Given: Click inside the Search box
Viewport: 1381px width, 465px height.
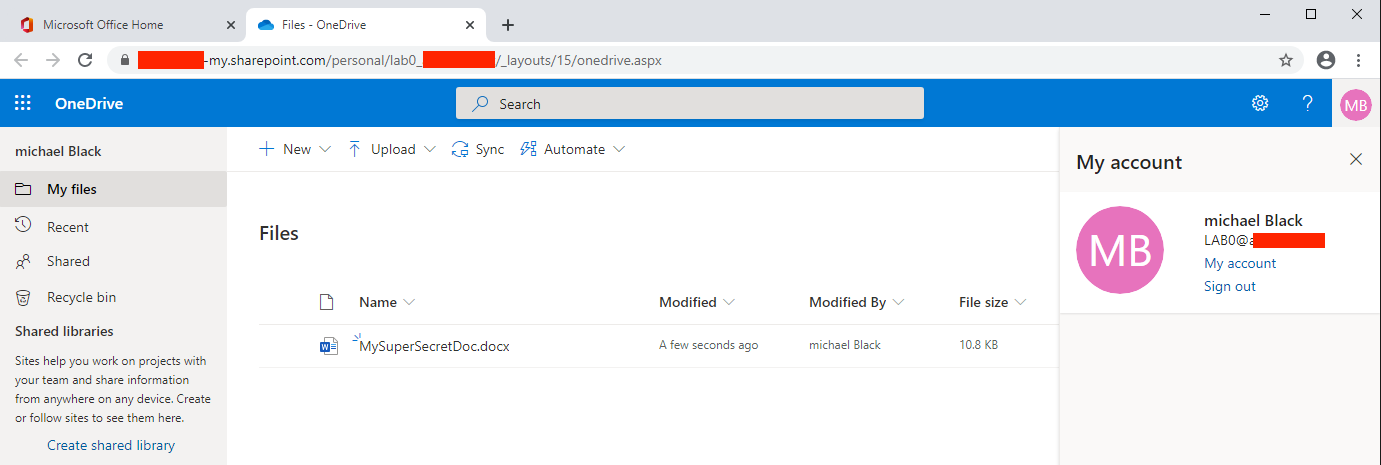Looking at the screenshot, I should click(x=690, y=104).
